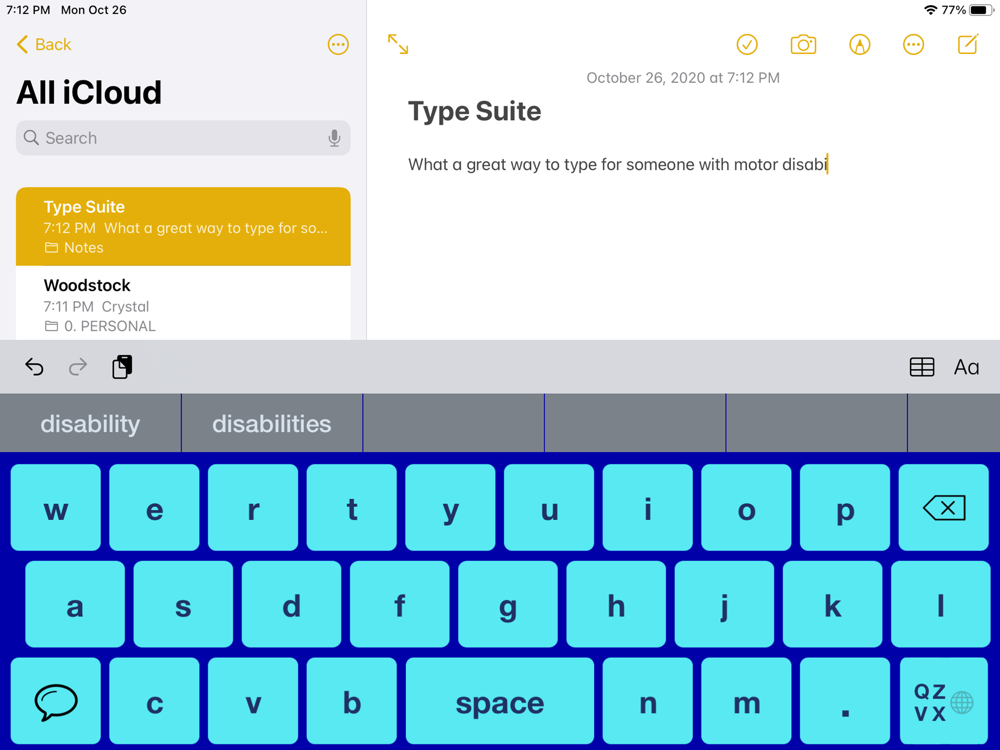Tap the space bar
1000x750 pixels.
click(499, 702)
